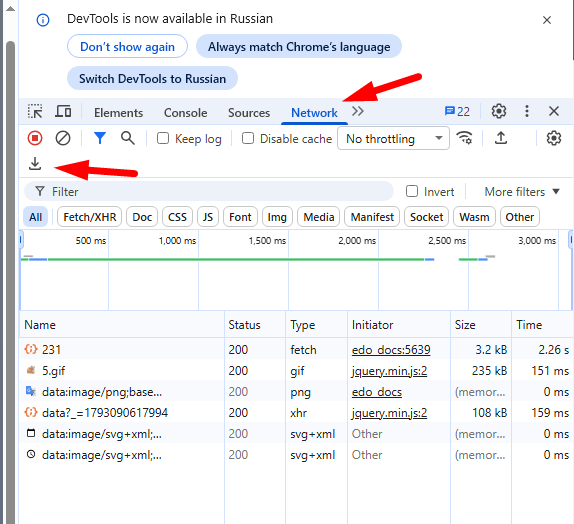
Task: Import HAR file with upload icon
Action: click(501, 138)
